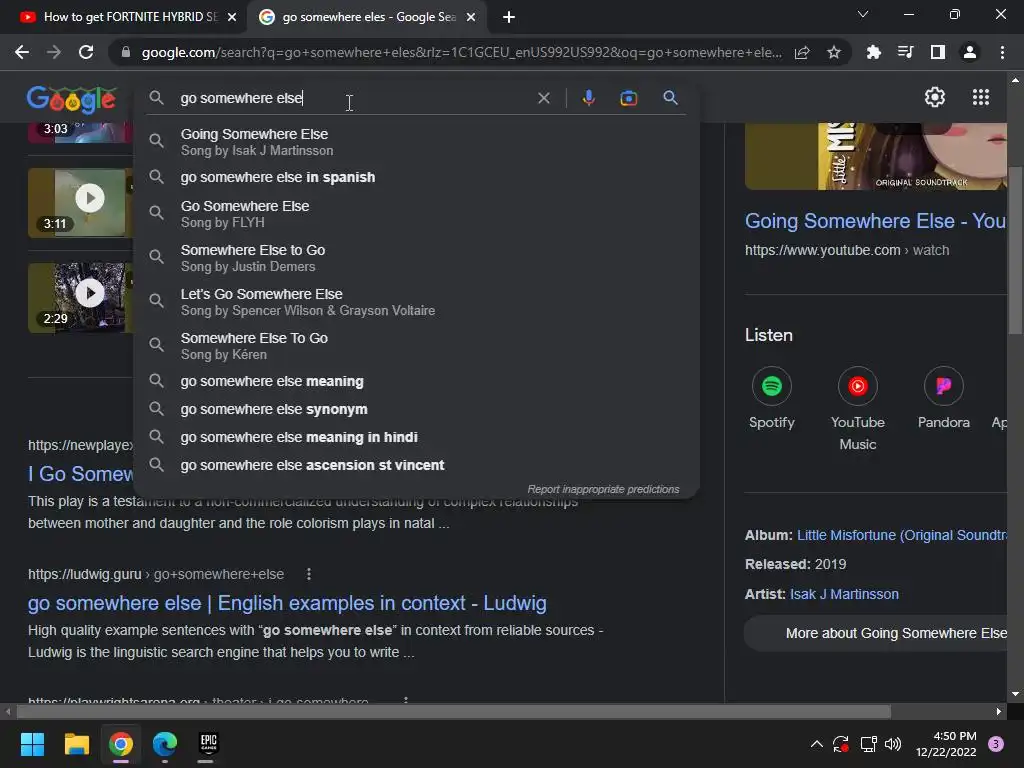This screenshot has height=768, width=1024.
Task: Click the horizontal scrollbar thumb
Action: point(453,711)
